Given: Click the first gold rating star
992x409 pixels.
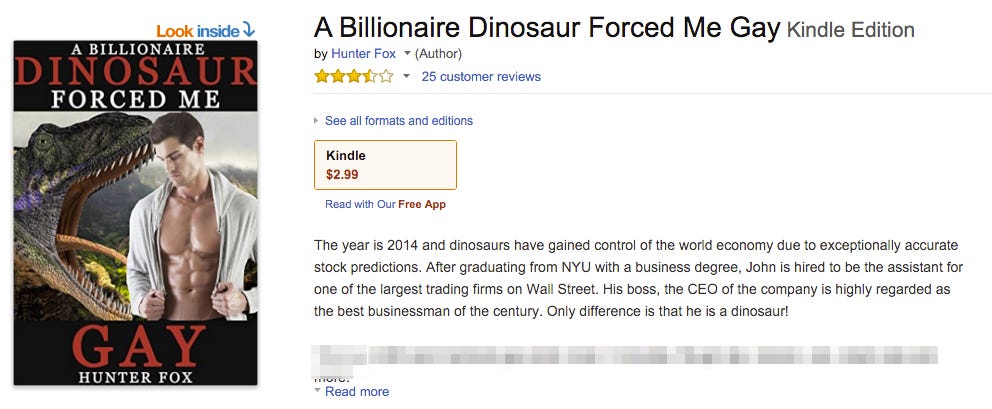Looking at the screenshot, I should coord(322,76).
